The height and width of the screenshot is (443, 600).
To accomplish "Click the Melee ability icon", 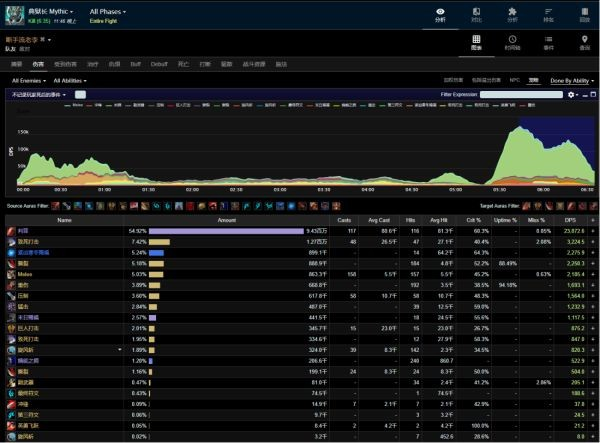I will pos(11,274).
